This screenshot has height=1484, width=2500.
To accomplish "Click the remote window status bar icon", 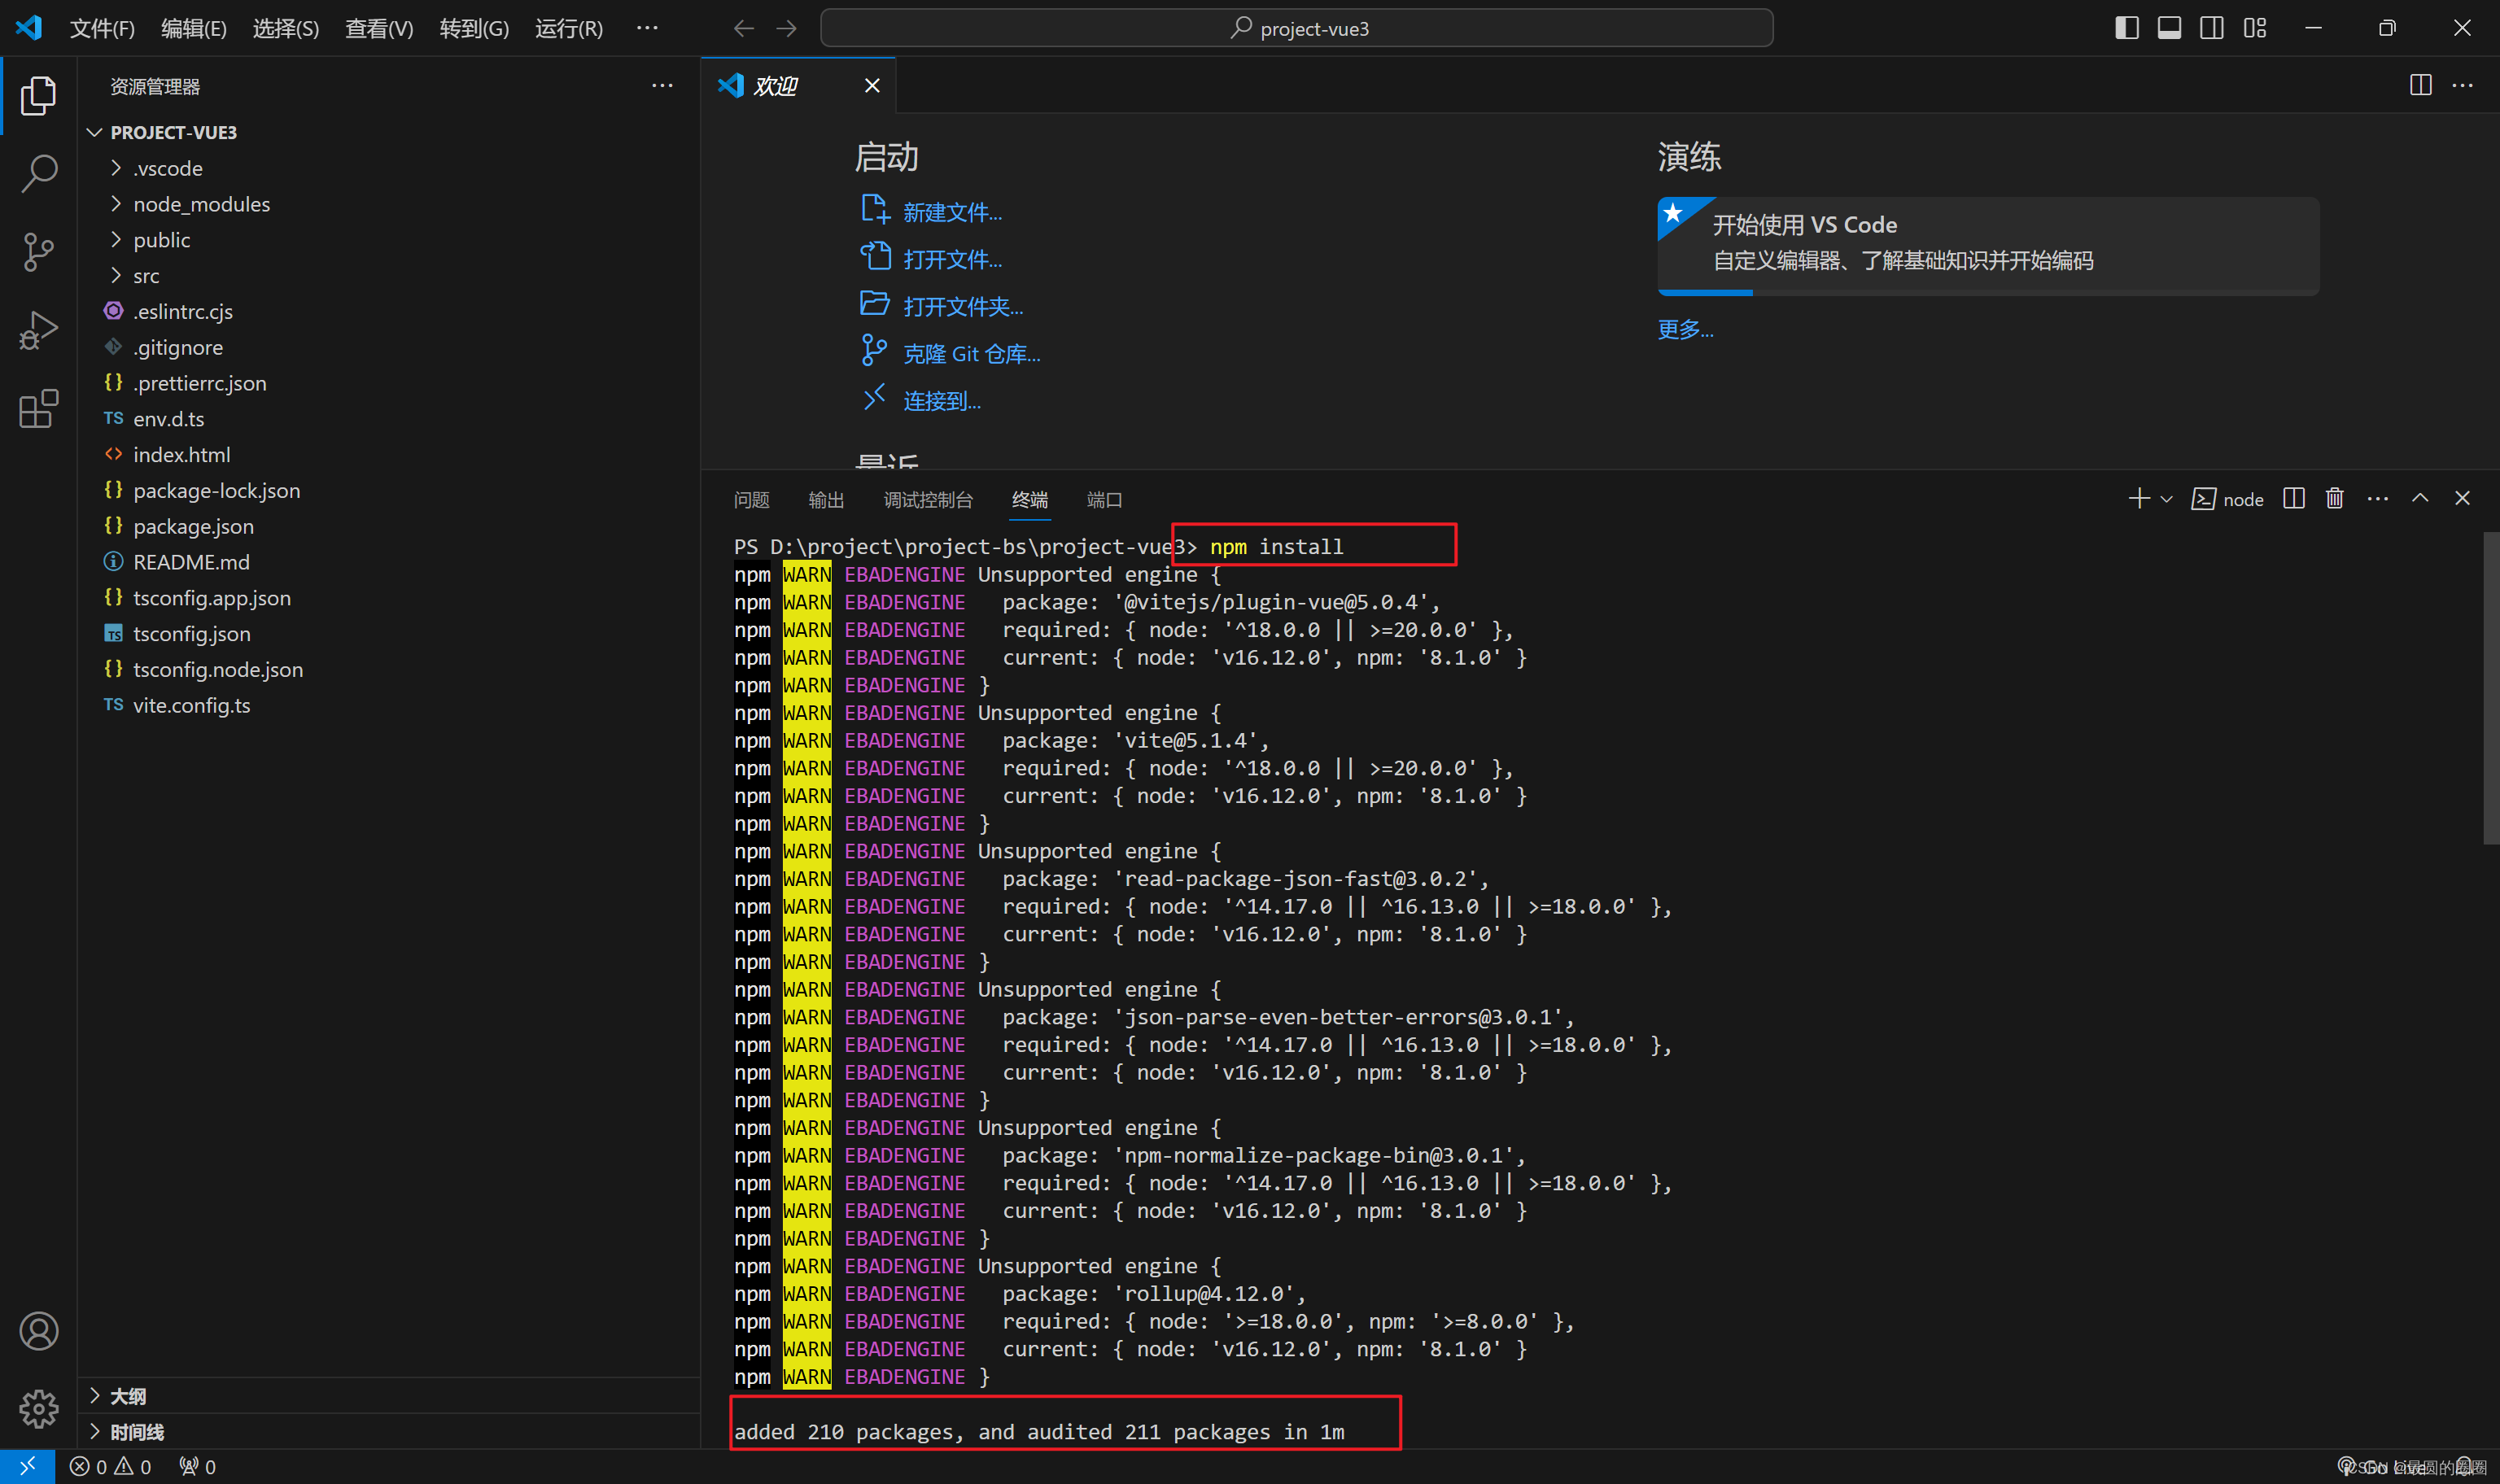I will click(27, 1466).
